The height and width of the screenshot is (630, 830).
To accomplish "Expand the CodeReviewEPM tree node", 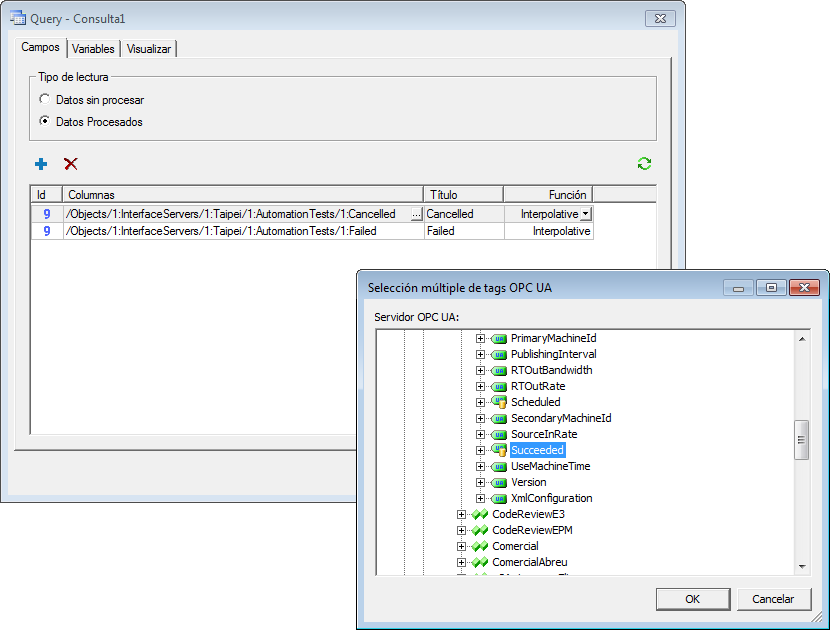I will (x=461, y=530).
